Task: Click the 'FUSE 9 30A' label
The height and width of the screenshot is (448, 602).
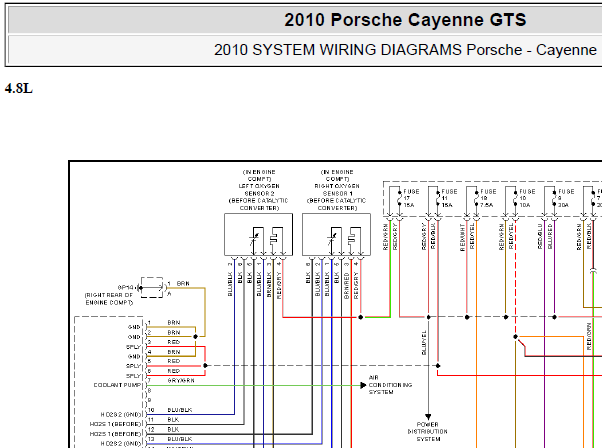Action: [566, 198]
